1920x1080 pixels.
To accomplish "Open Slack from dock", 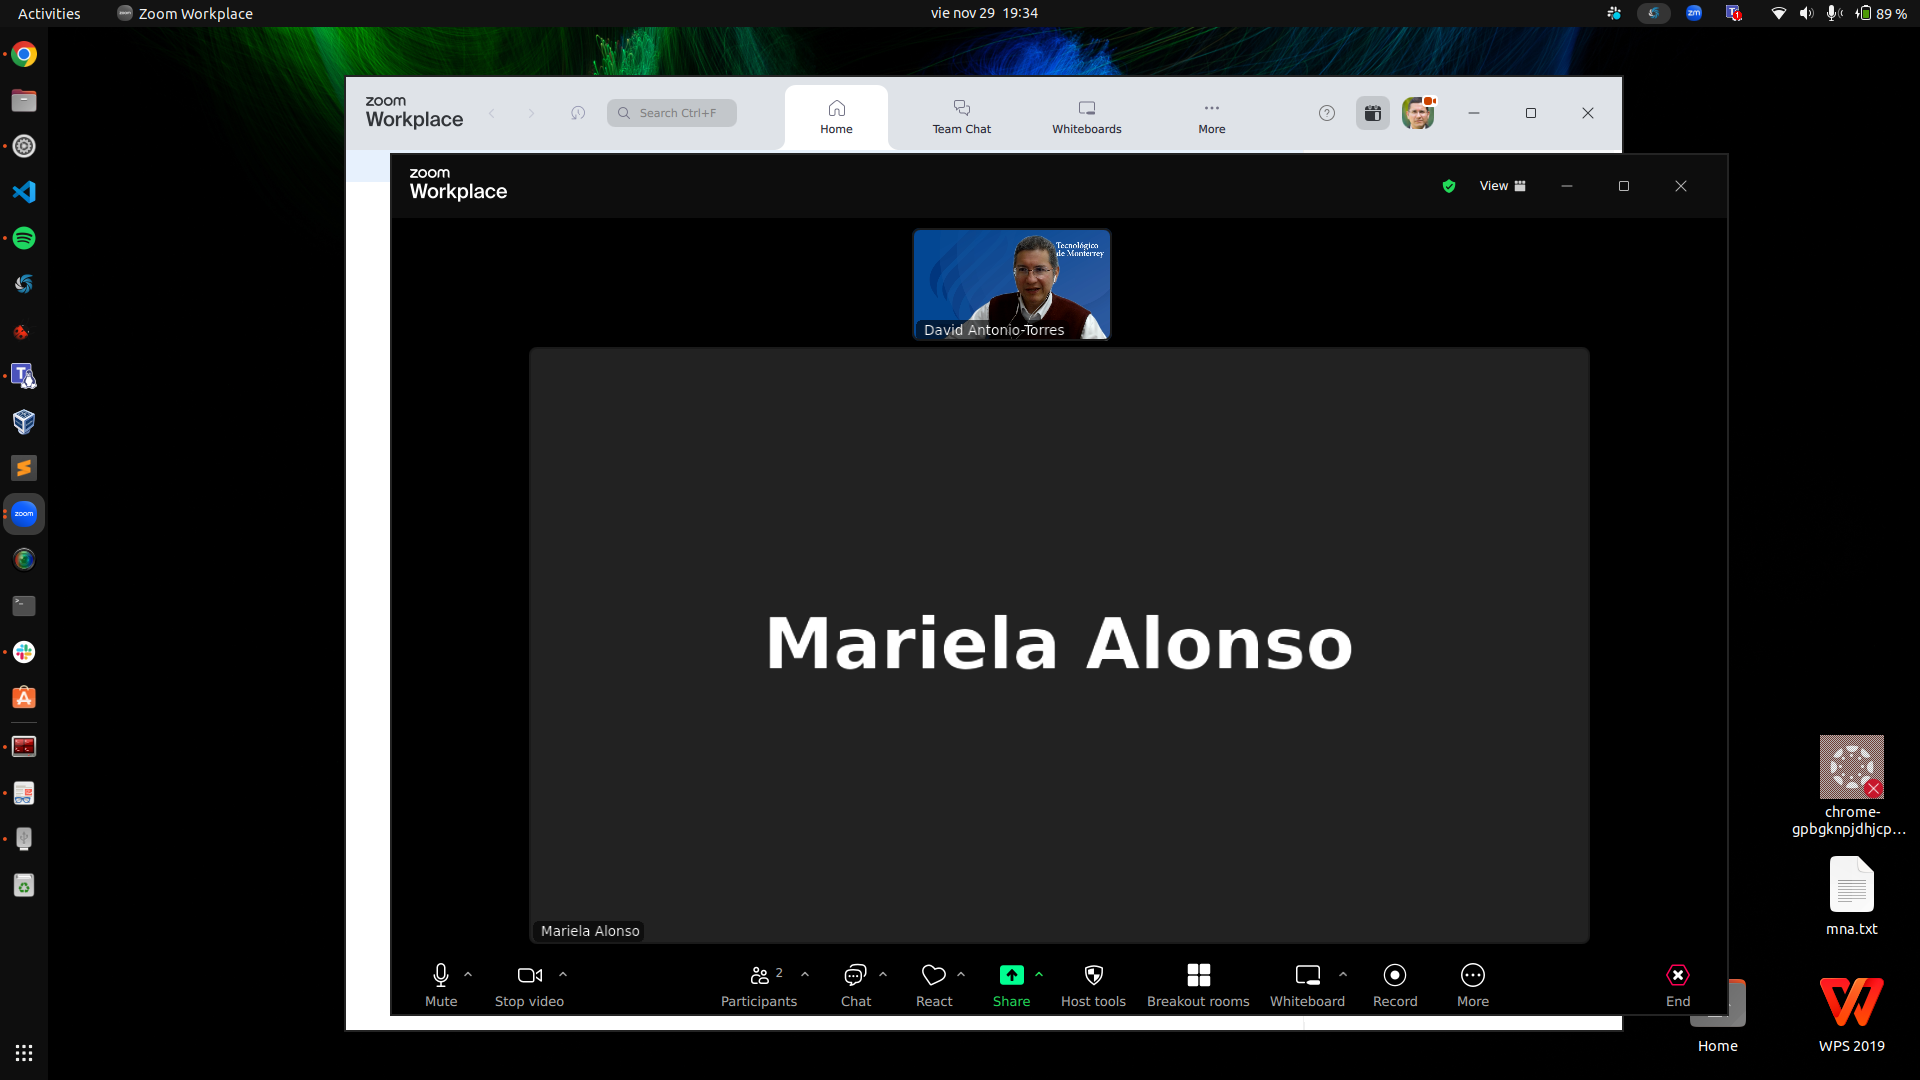I will [x=24, y=652].
